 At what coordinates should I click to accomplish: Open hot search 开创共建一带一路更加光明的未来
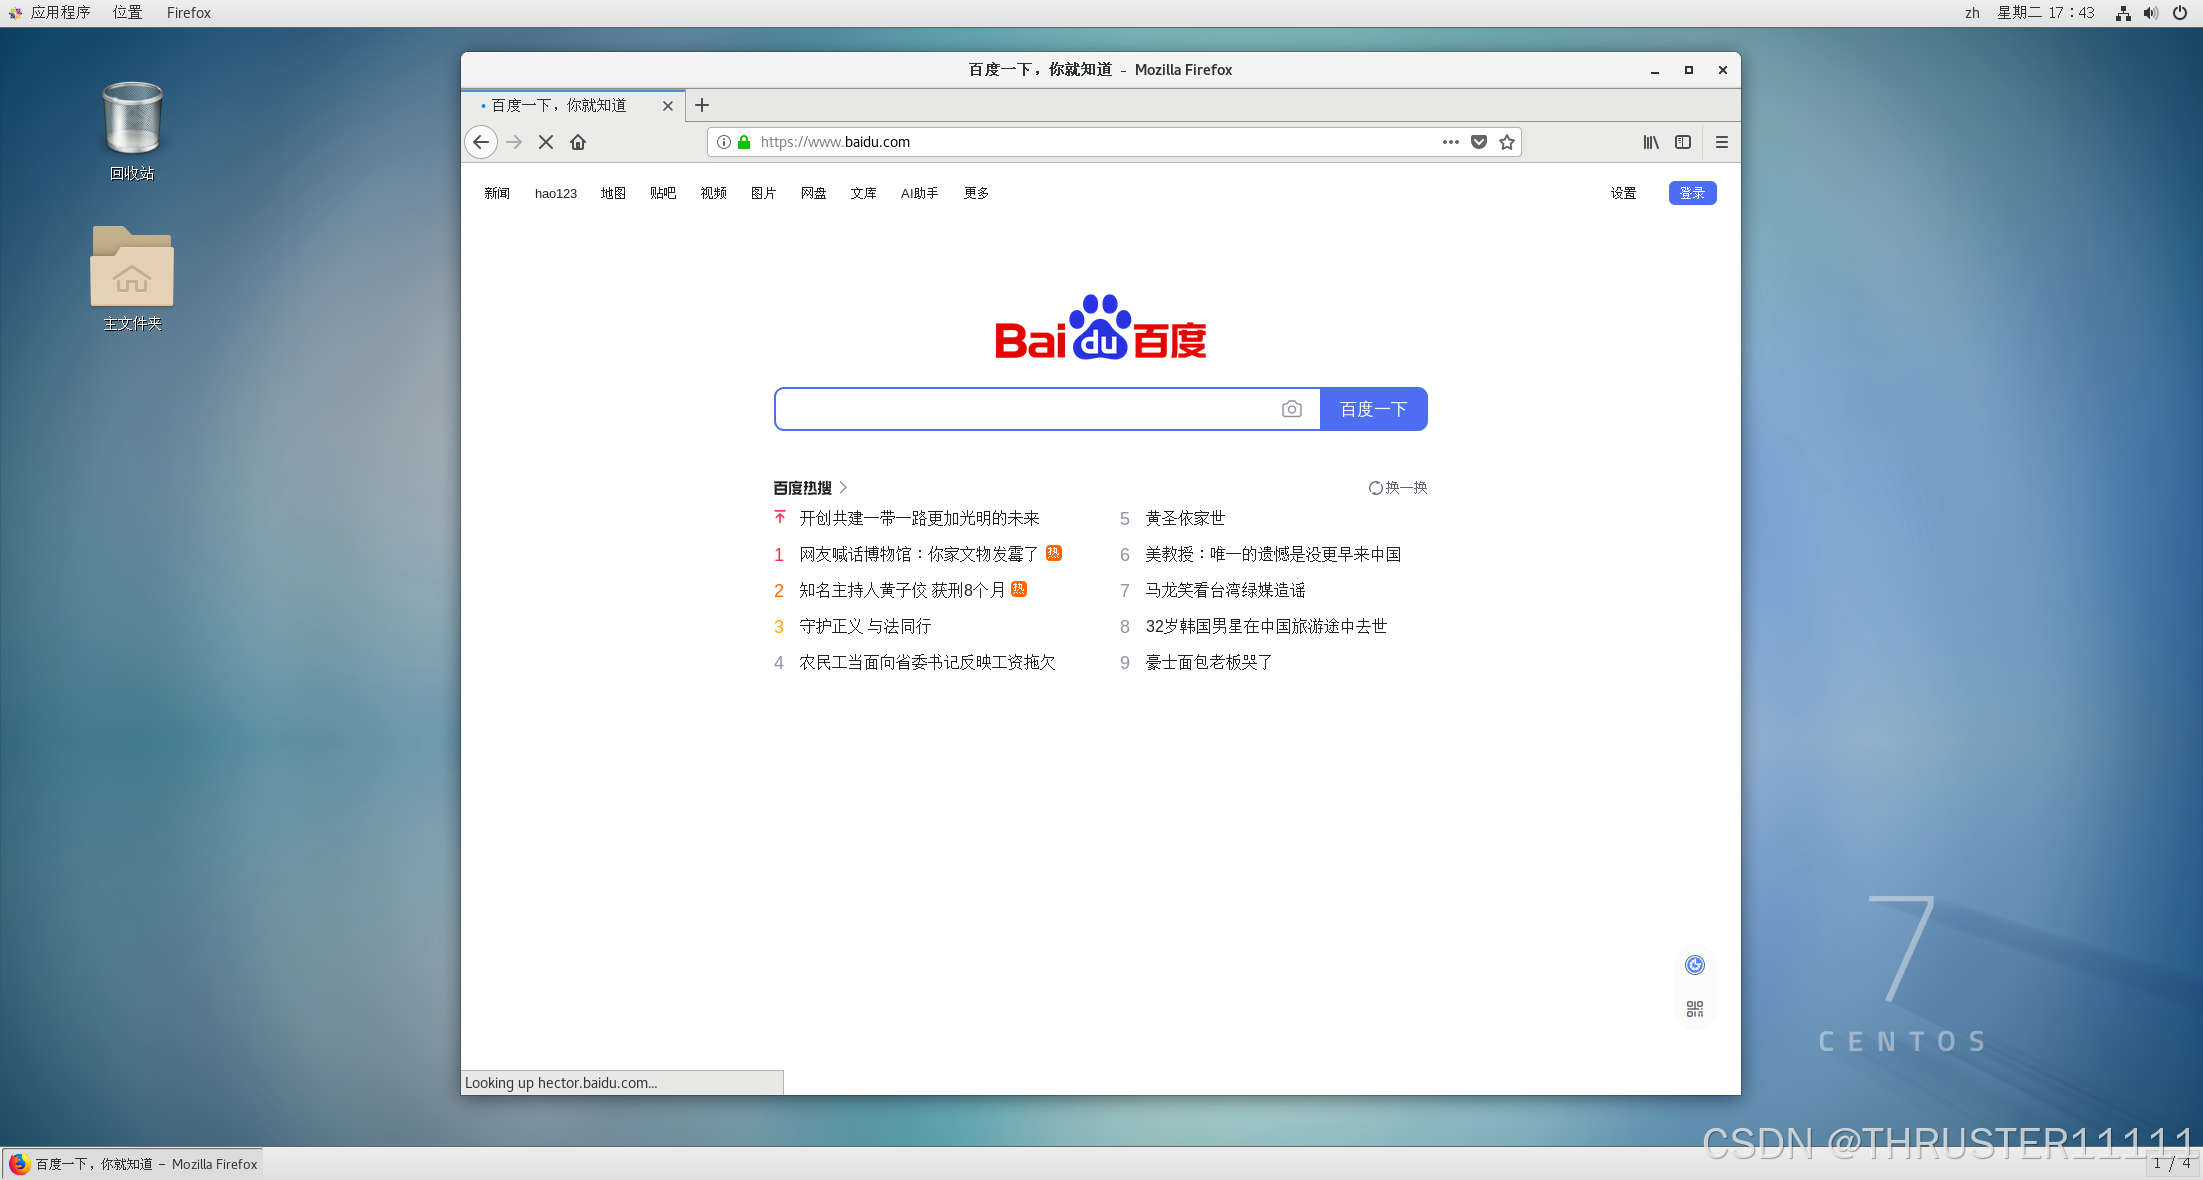point(919,518)
